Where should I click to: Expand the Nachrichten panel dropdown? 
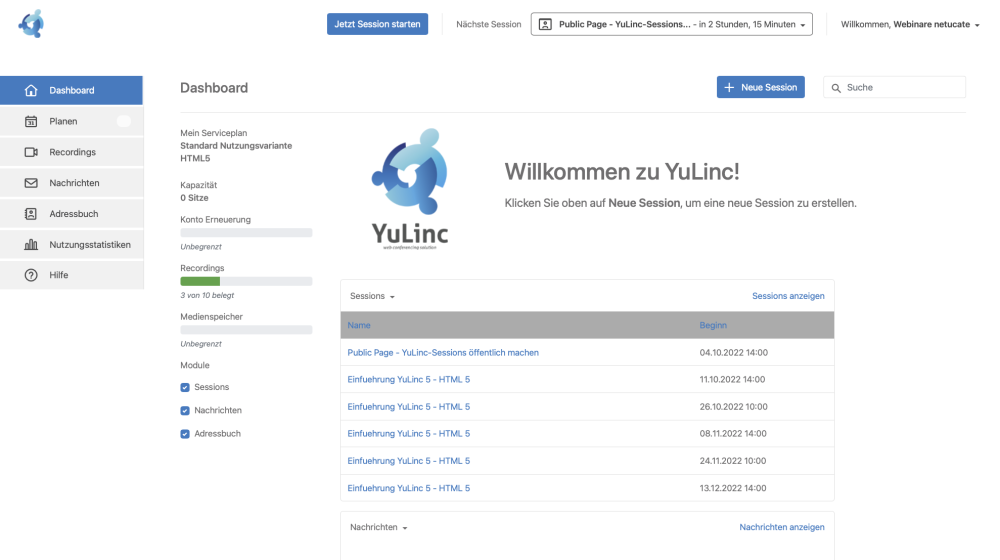pyautogui.click(x=379, y=527)
